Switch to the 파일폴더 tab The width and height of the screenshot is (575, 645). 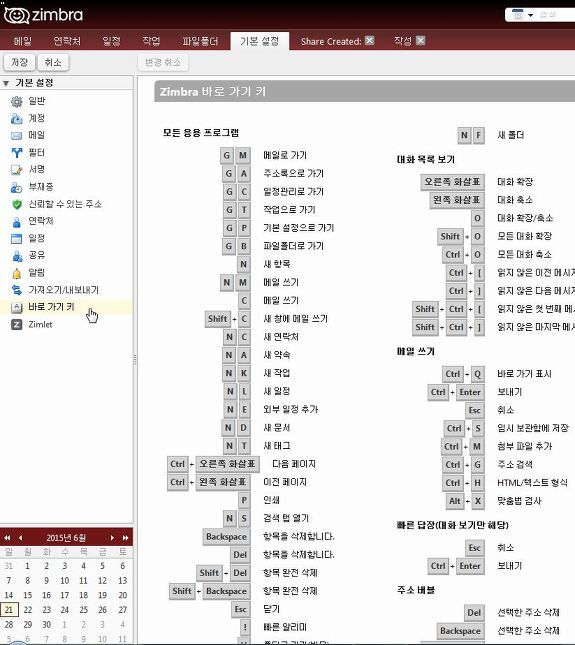tap(200, 41)
